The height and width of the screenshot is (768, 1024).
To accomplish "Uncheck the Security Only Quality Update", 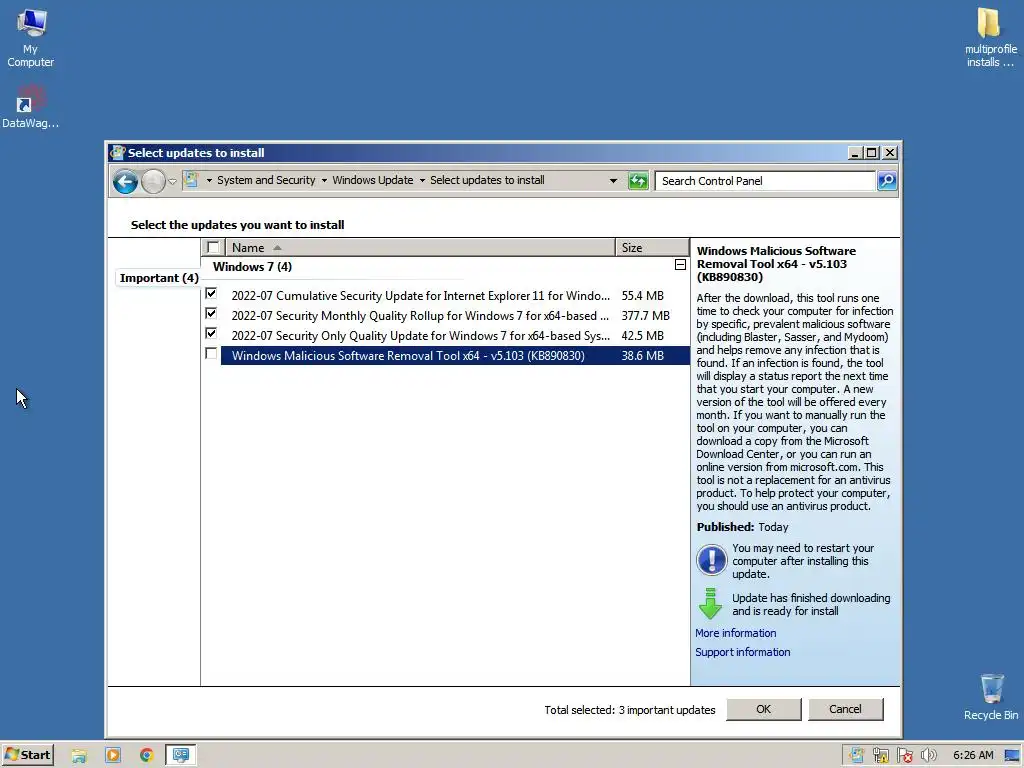I will [x=211, y=334].
